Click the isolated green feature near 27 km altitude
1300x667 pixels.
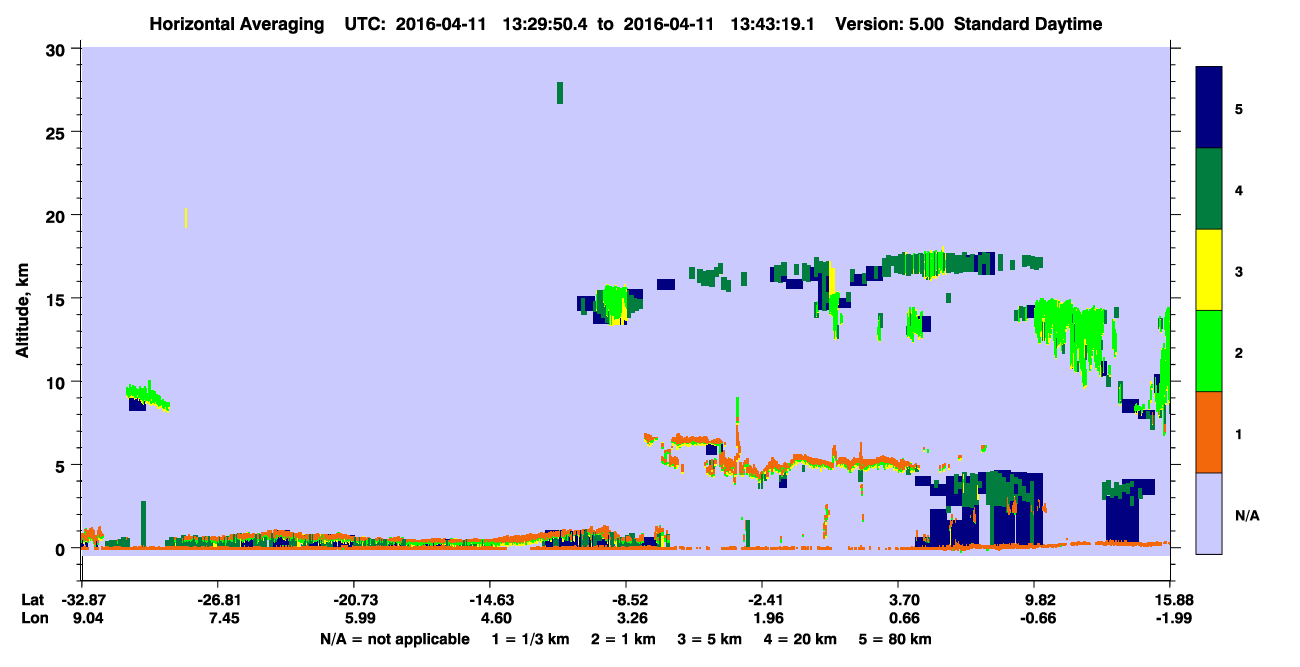point(560,92)
